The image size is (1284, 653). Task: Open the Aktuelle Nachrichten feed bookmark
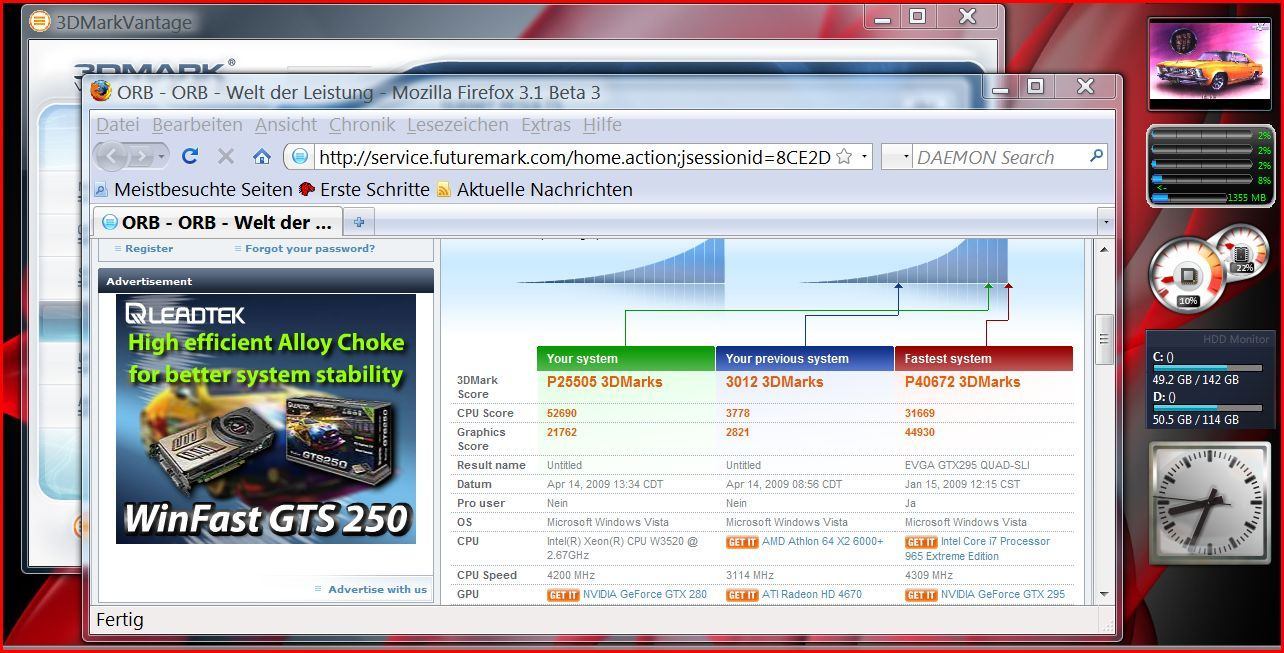tap(535, 189)
